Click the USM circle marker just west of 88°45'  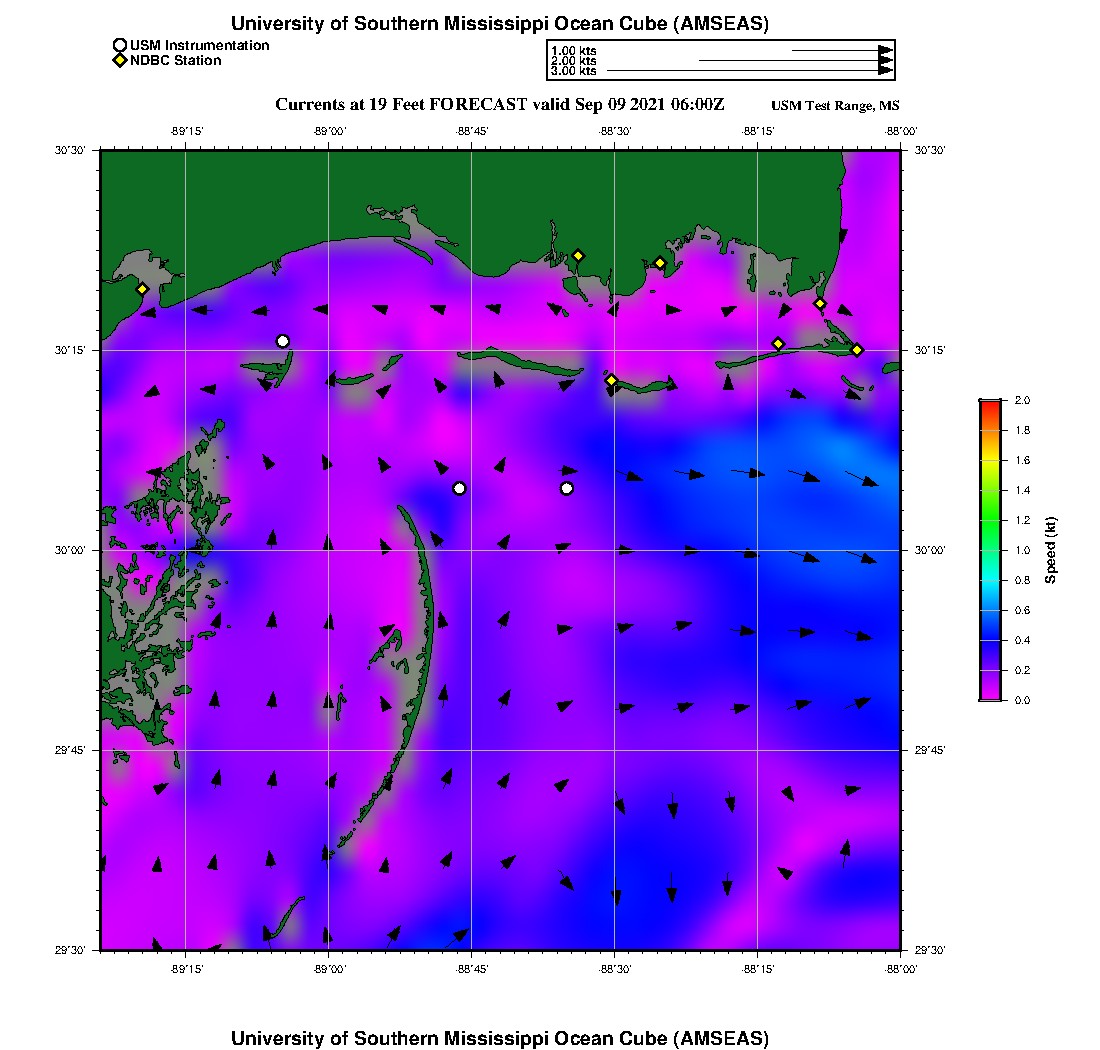click(x=459, y=488)
